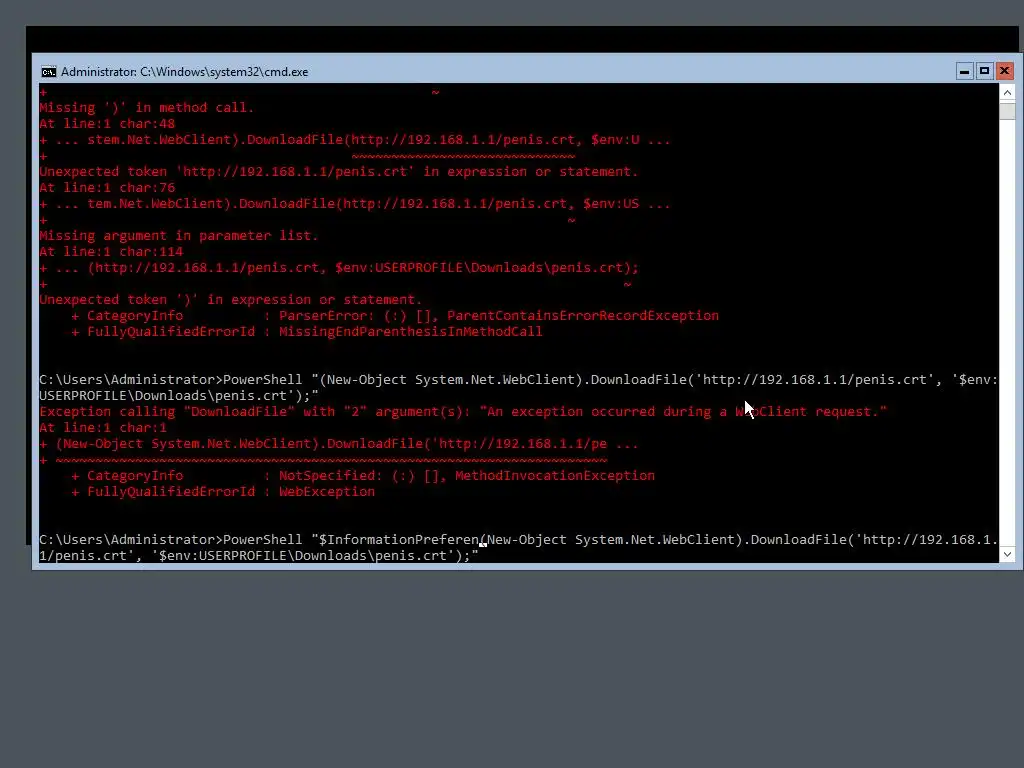Click '$InformationPreferen' in the current command

click(x=399, y=539)
